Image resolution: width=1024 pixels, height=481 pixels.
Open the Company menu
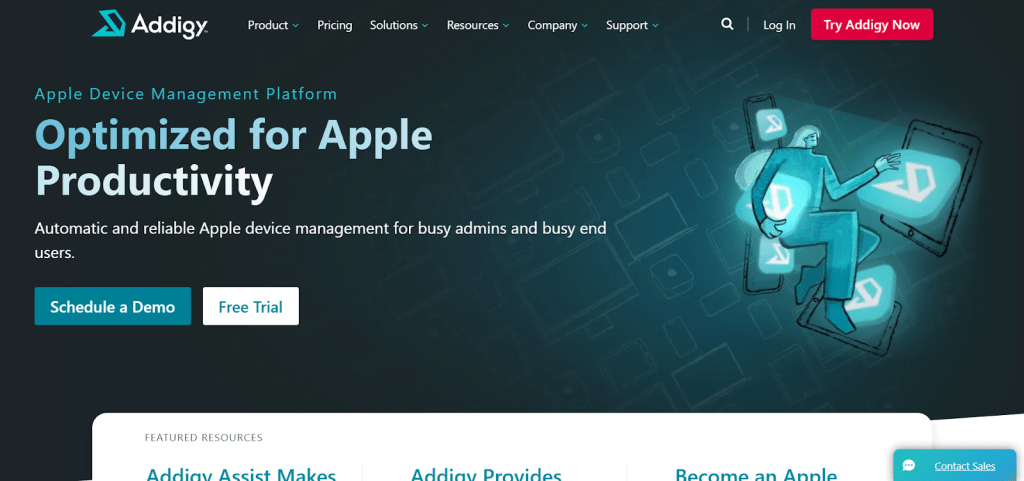click(557, 25)
